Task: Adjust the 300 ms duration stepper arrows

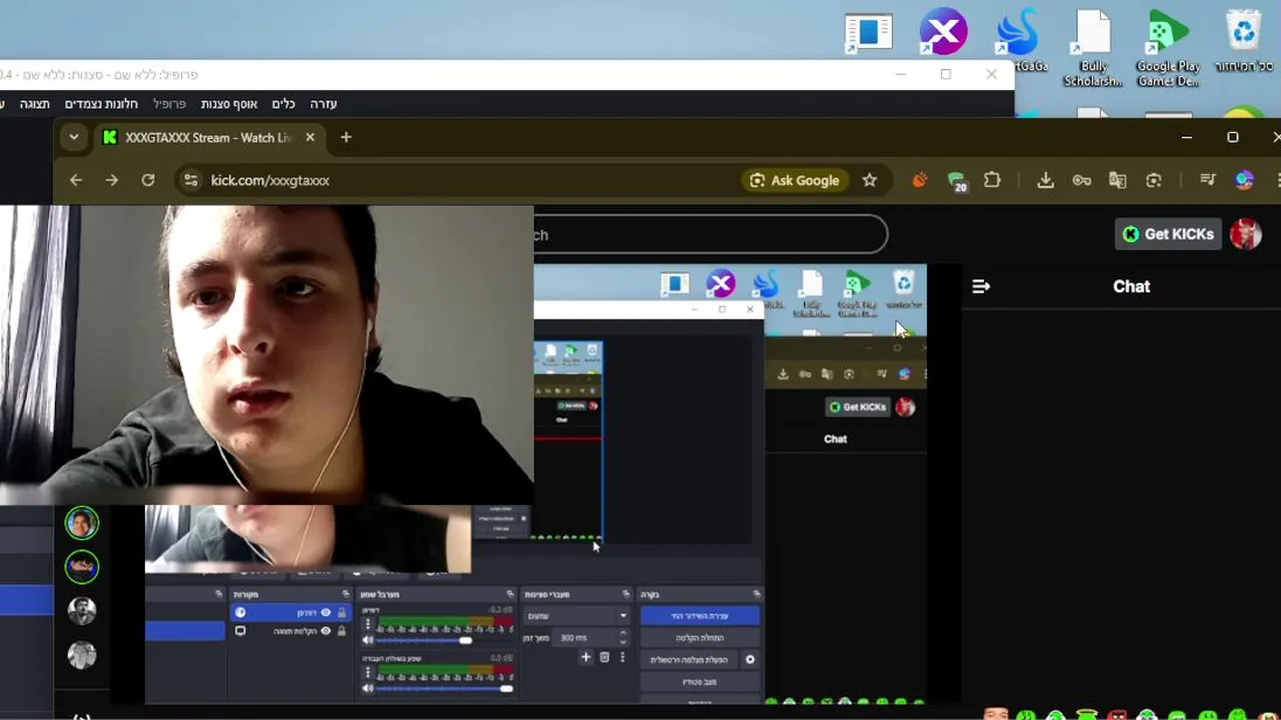Action: [623, 637]
